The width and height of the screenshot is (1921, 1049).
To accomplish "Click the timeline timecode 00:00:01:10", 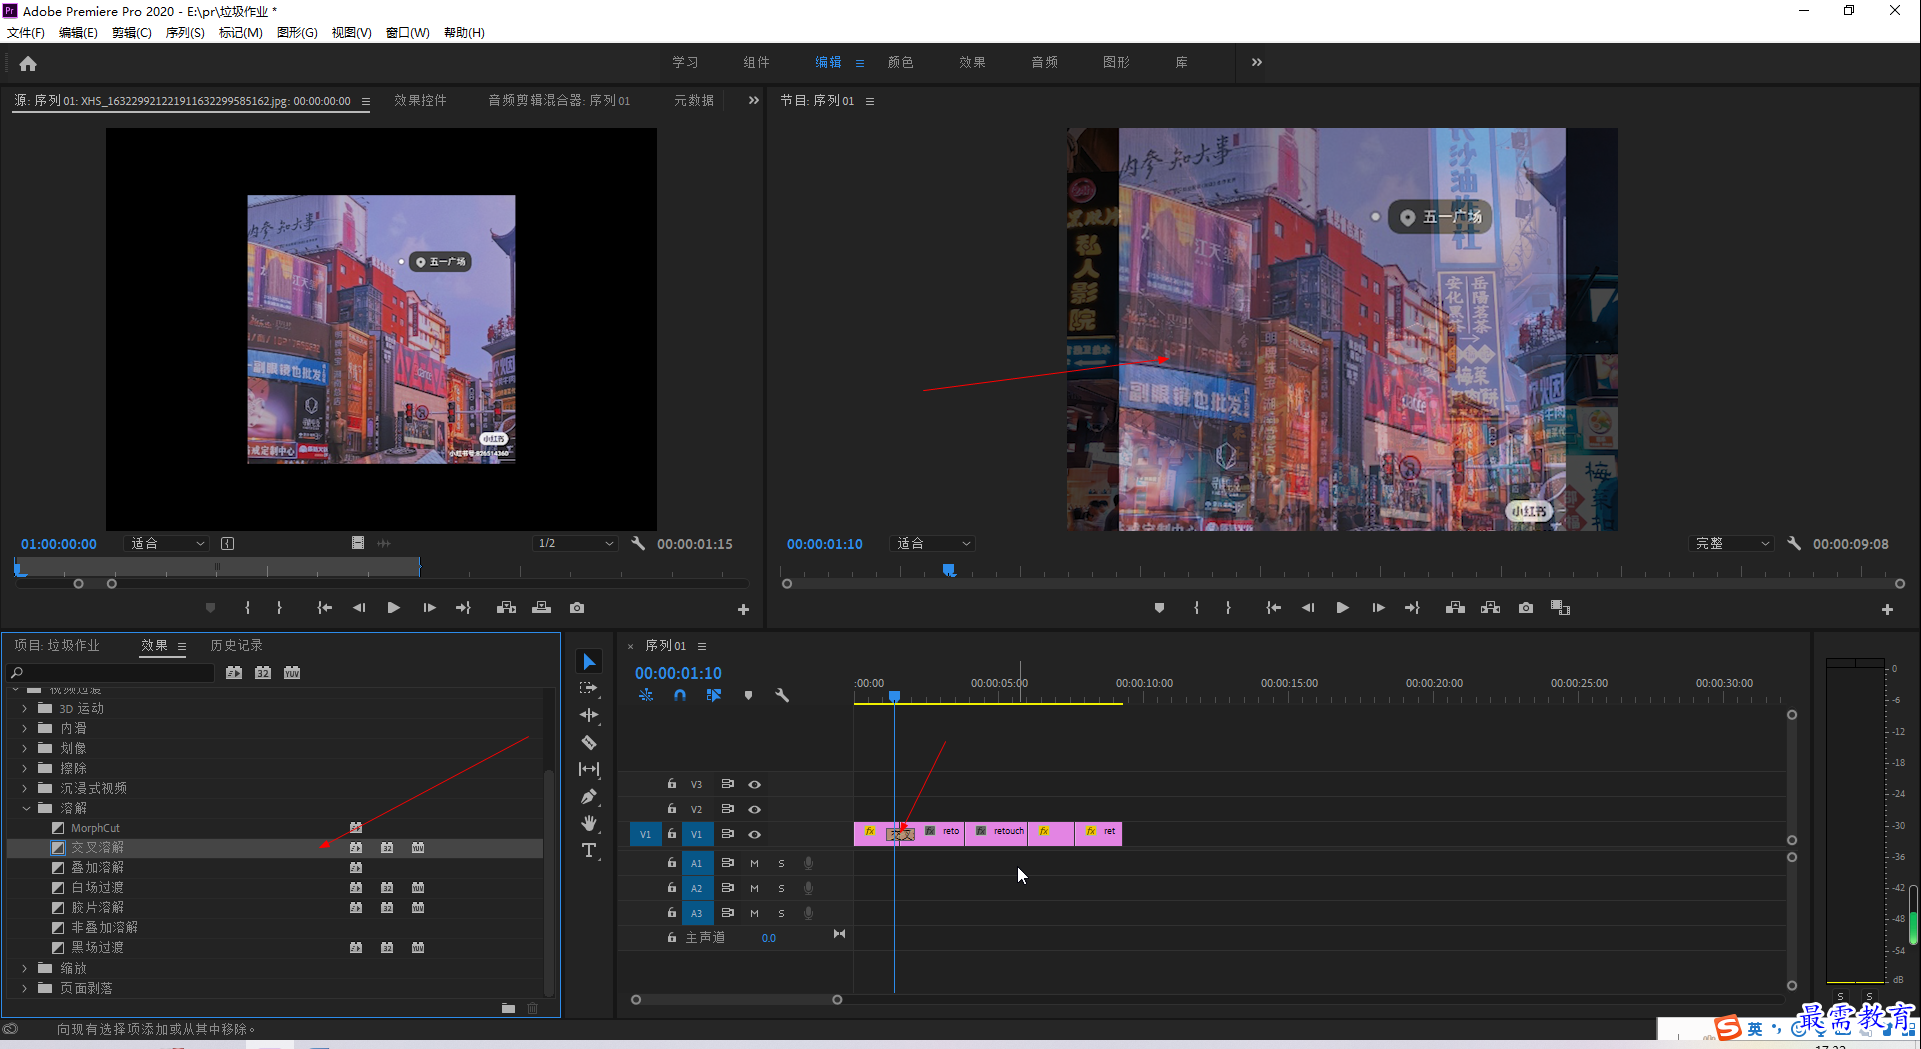I will [678, 673].
